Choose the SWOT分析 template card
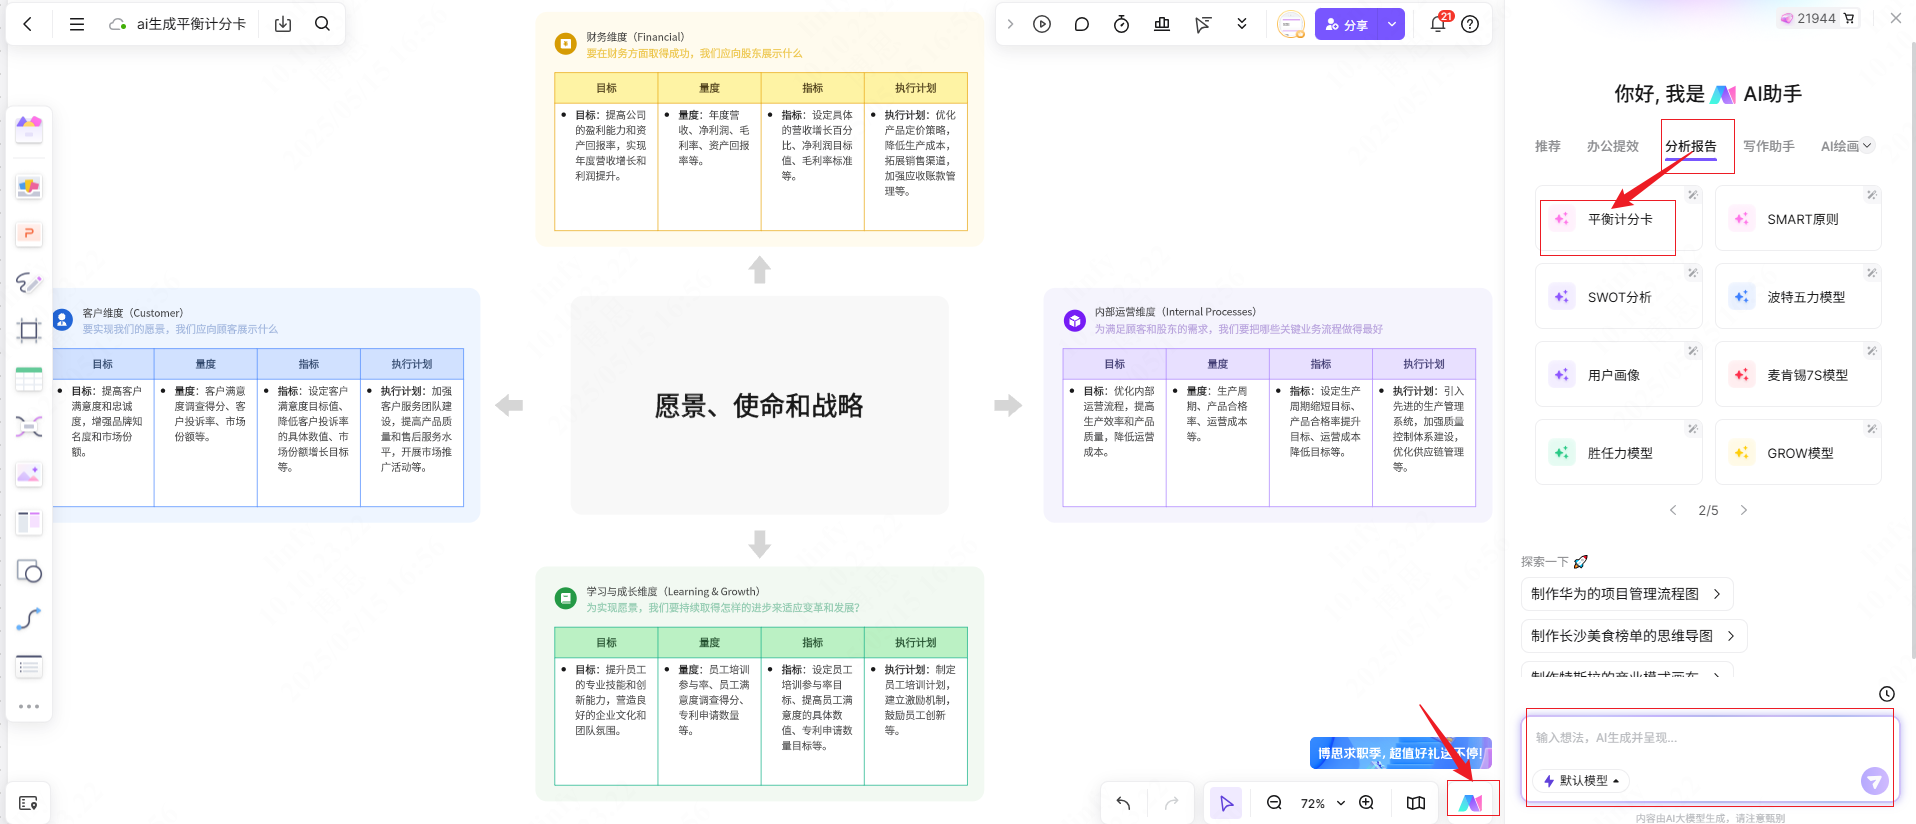Screen dimensions: 1916x824 pos(1619,297)
